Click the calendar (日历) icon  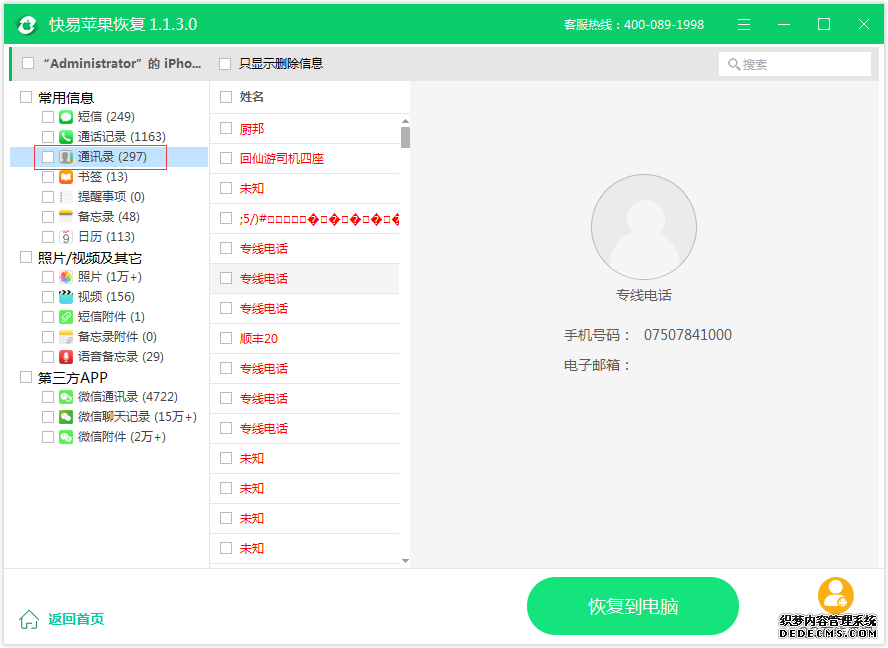pyautogui.click(x=66, y=237)
